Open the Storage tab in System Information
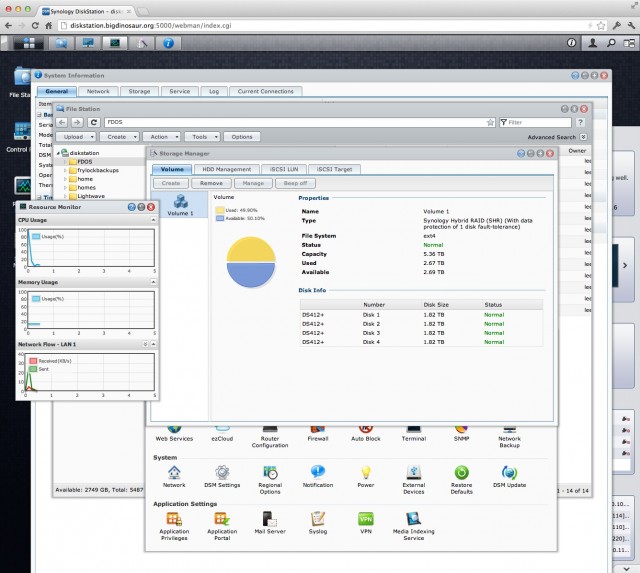The width and height of the screenshot is (640, 573). click(139, 91)
